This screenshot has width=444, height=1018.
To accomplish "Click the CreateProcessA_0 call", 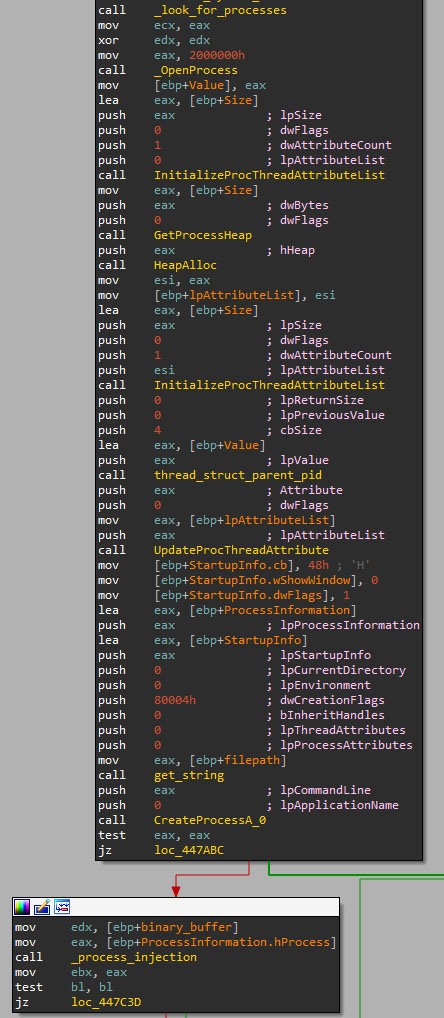I will click(210, 820).
